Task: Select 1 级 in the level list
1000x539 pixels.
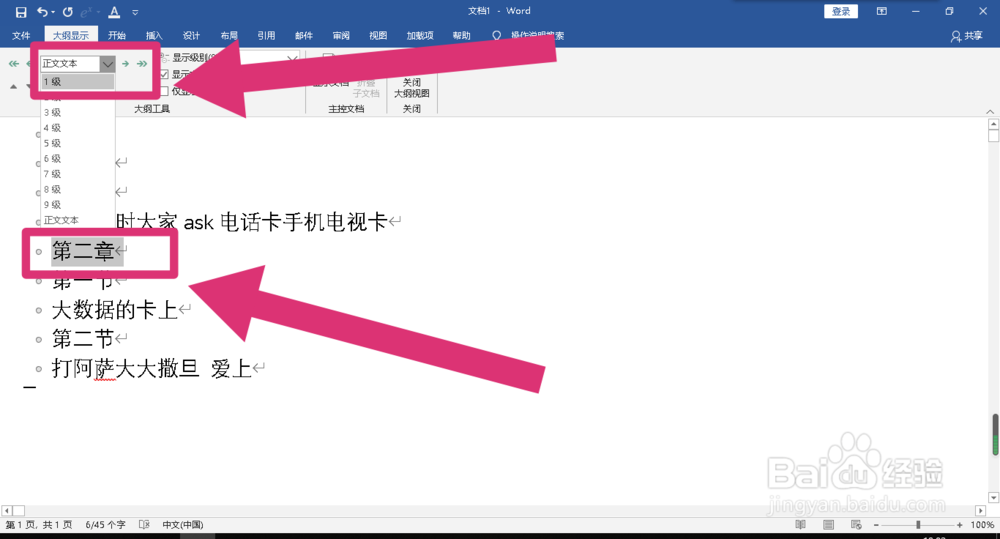Action: pos(78,82)
